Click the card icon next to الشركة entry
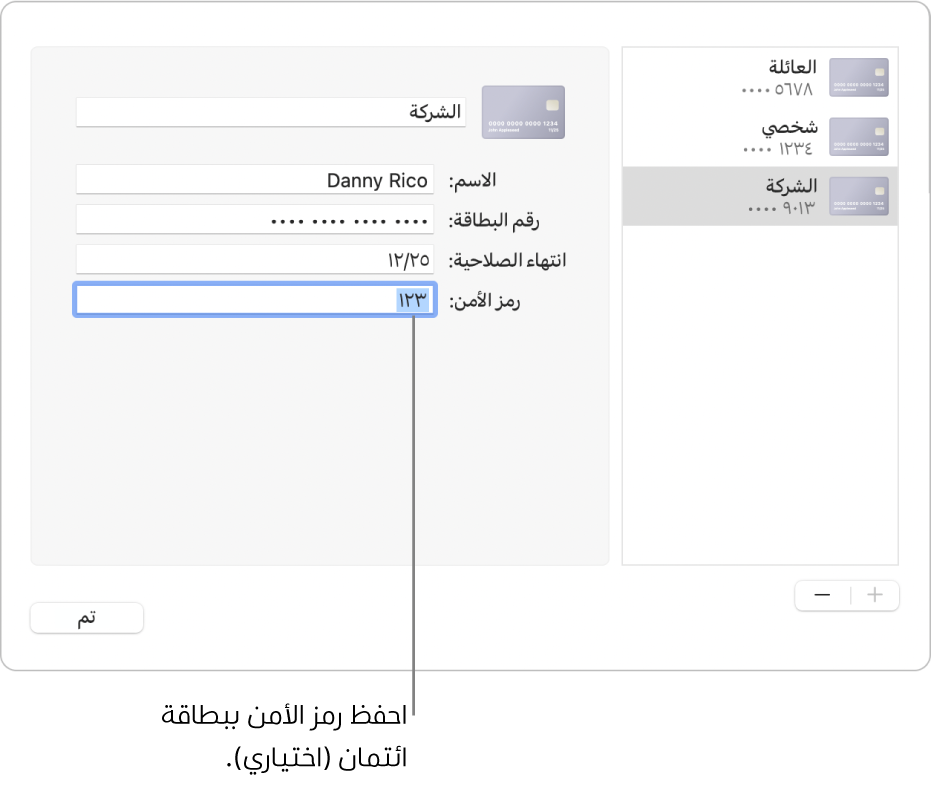931x787 pixels. tap(859, 196)
